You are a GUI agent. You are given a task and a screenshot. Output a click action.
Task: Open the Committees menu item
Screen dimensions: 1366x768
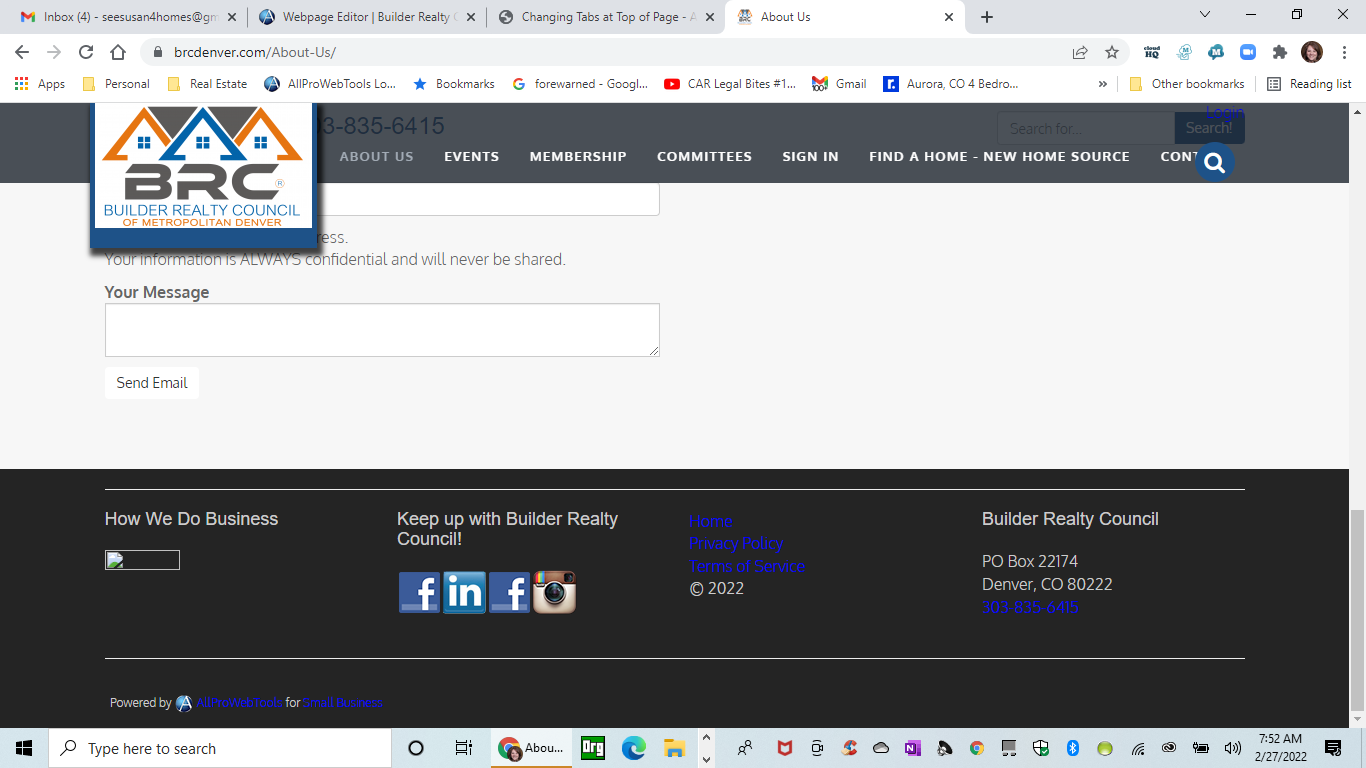point(704,157)
